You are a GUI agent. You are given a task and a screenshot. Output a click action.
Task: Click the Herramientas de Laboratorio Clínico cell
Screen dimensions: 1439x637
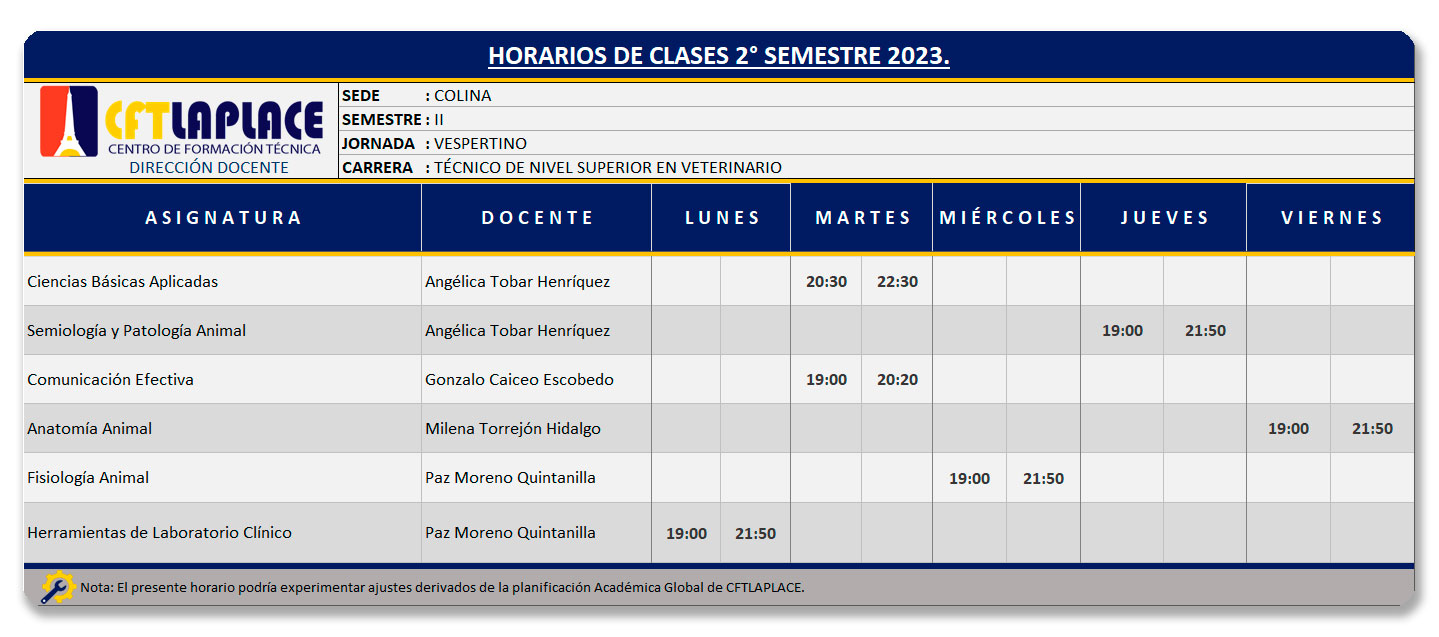coord(223,533)
